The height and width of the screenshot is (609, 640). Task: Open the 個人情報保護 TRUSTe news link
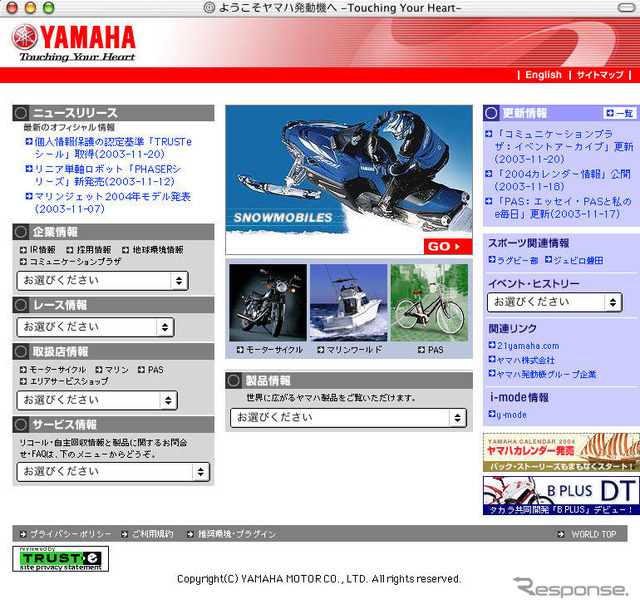113,148
